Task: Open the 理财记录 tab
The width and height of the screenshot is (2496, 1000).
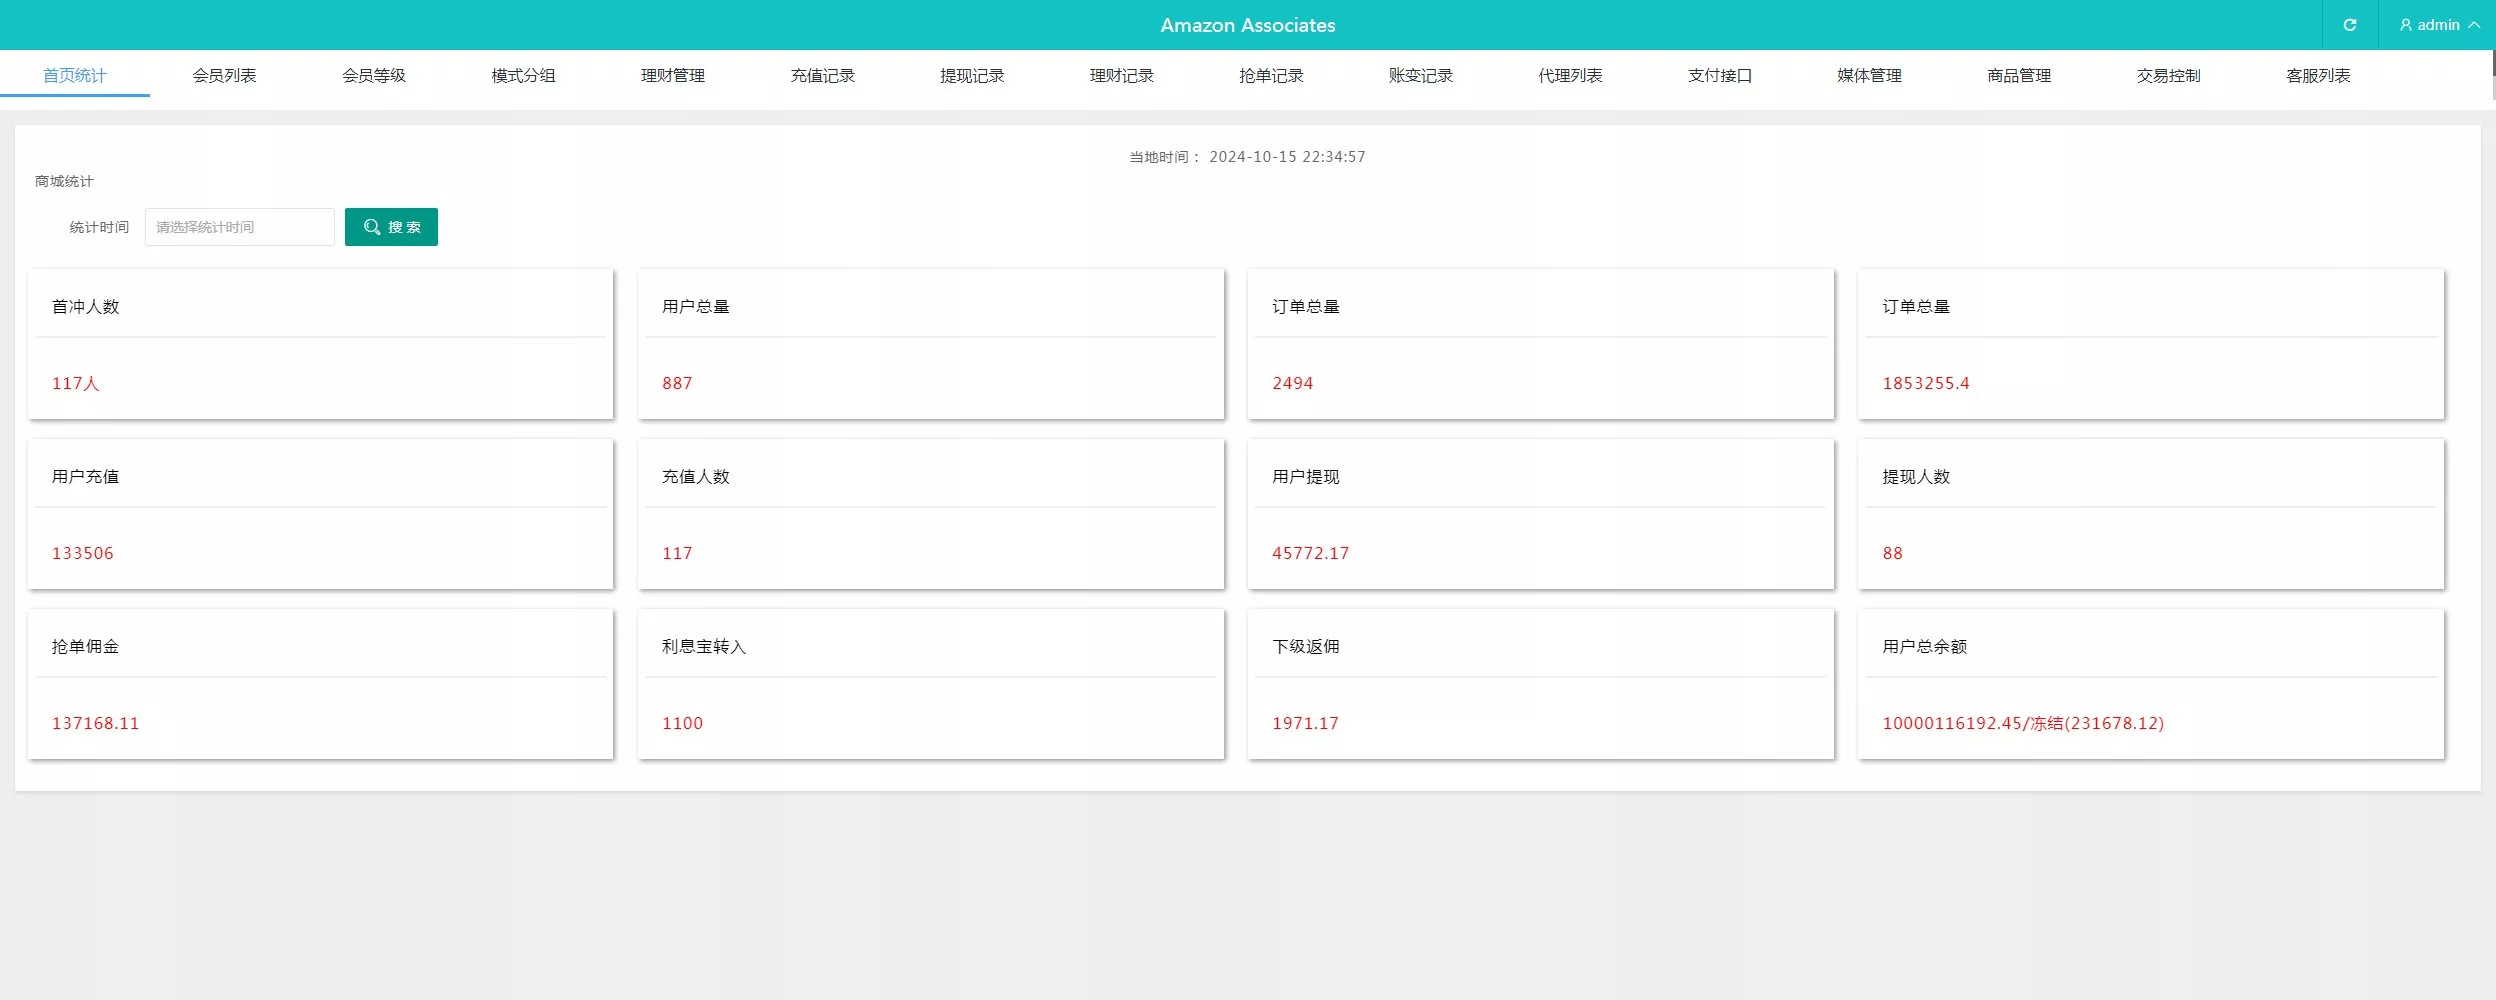Action: 1121,76
